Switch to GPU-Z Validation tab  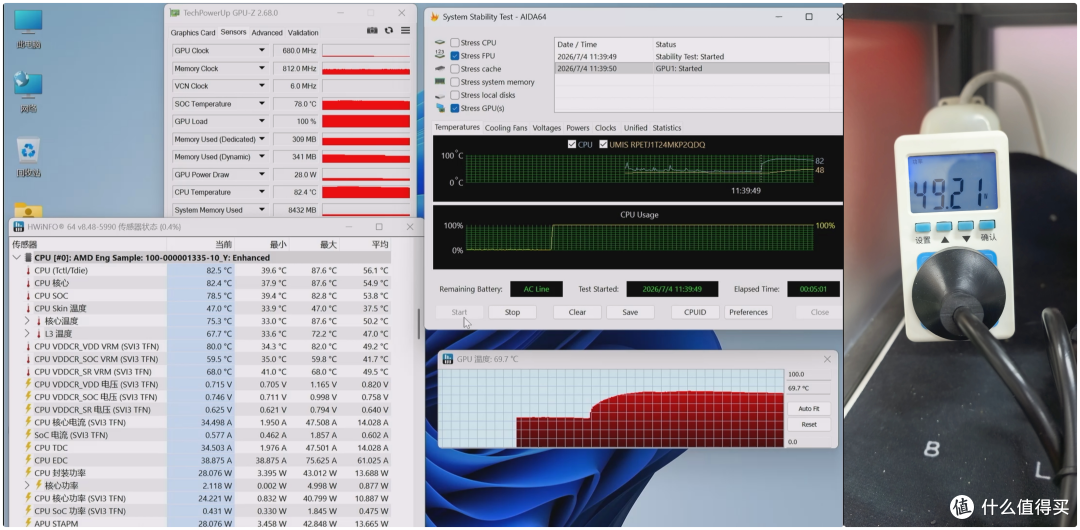[303, 32]
